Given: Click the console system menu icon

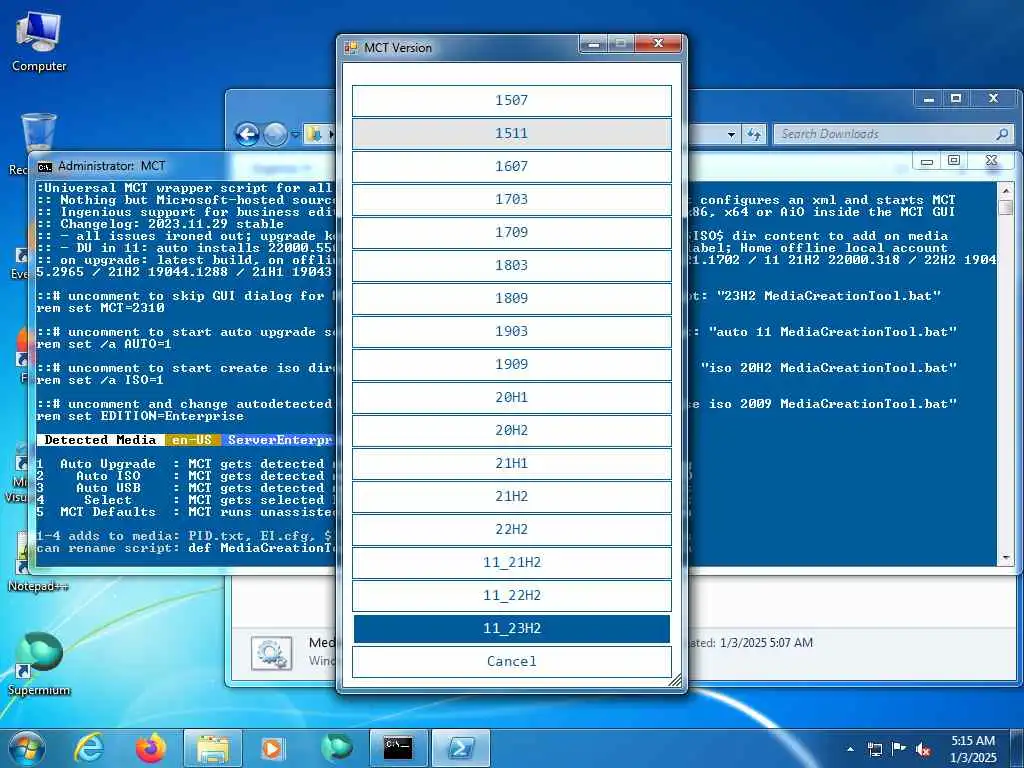Looking at the screenshot, I should point(44,167).
